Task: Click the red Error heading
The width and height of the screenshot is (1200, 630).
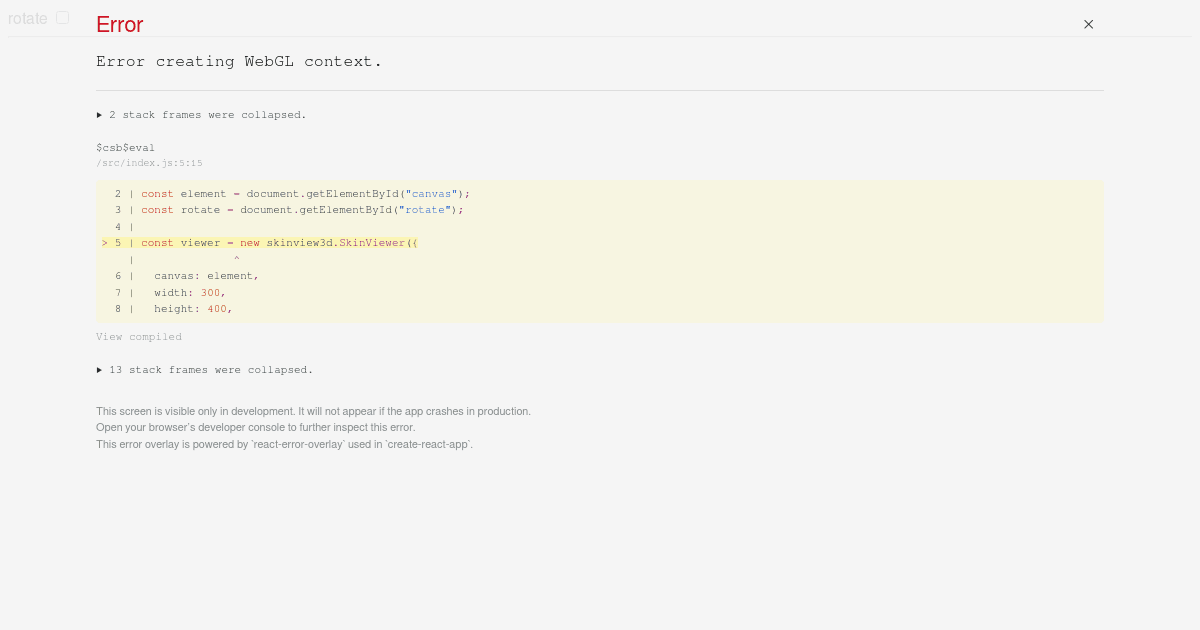Action: coord(120,25)
